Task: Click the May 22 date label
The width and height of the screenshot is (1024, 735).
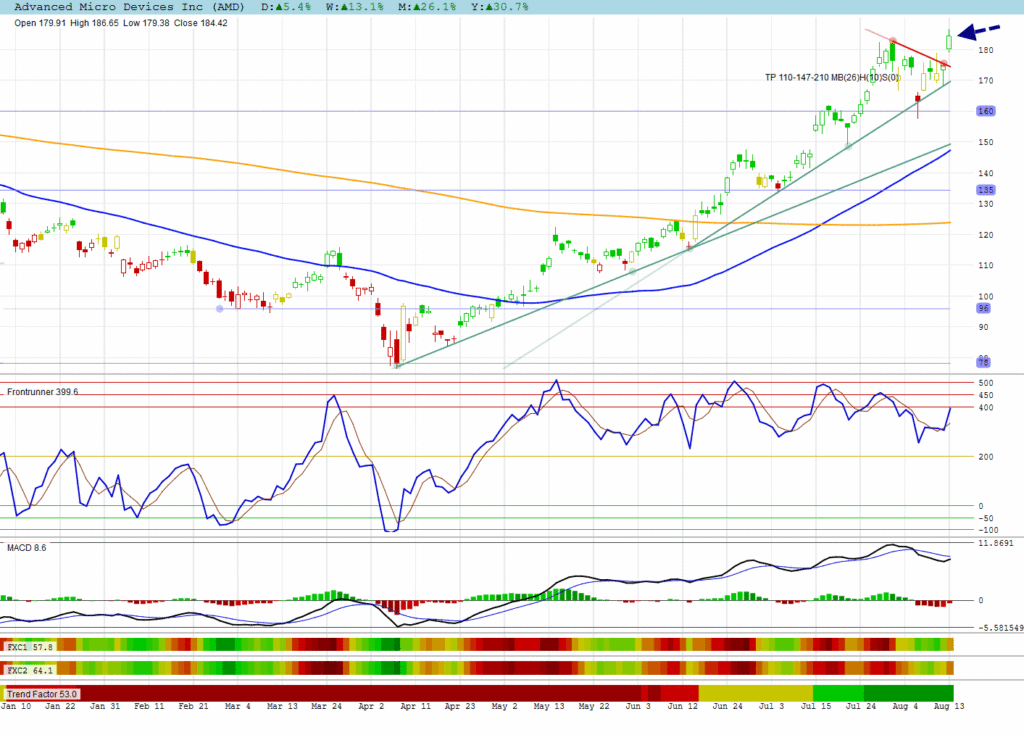Action: pos(594,706)
